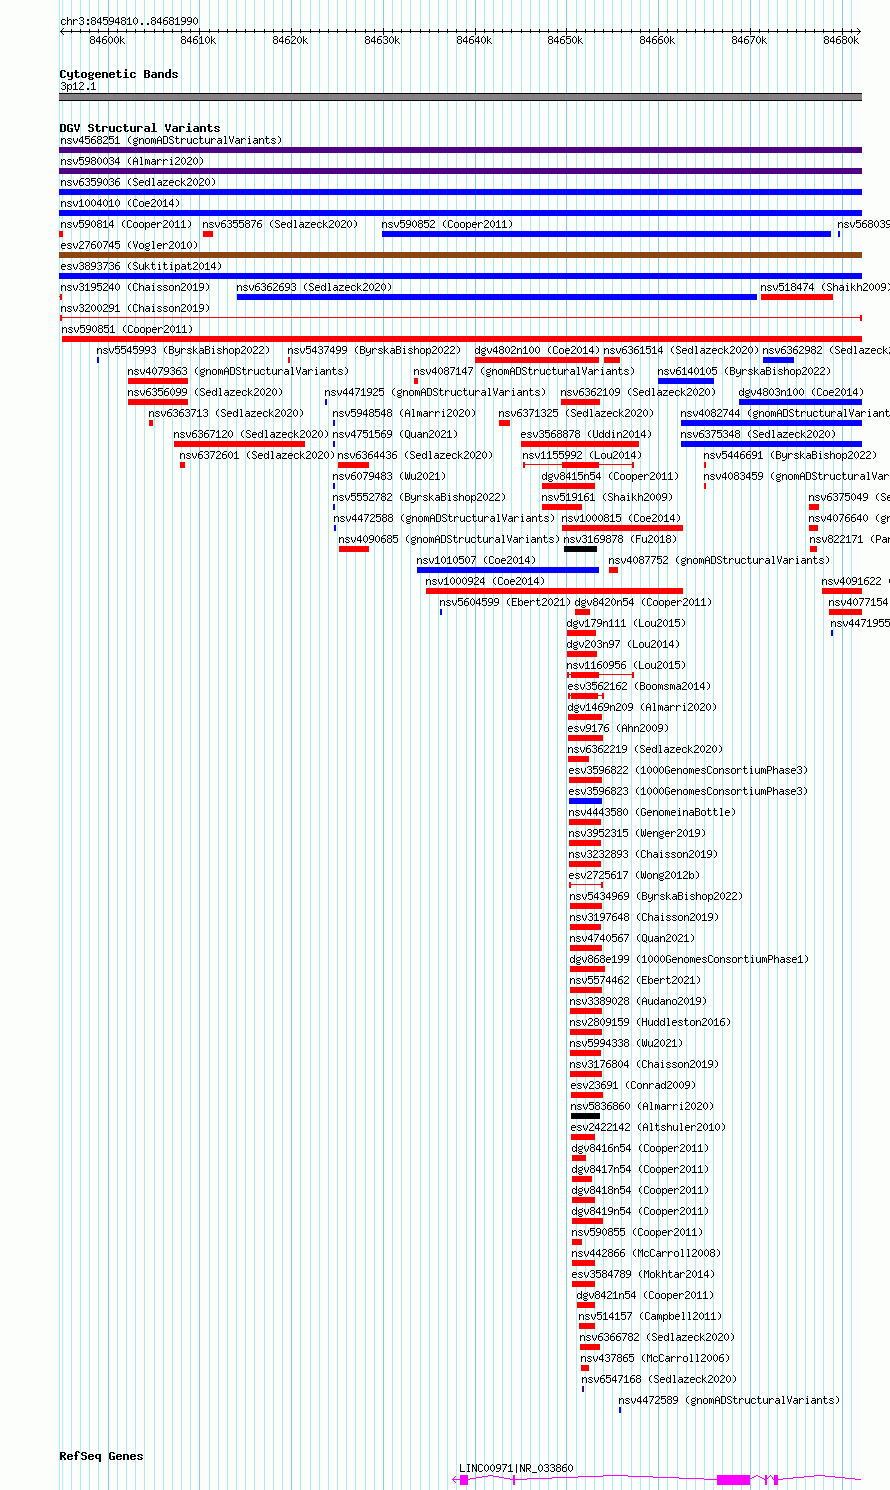Click the esv2760745 (Vogler2010) label

(129, 245)
